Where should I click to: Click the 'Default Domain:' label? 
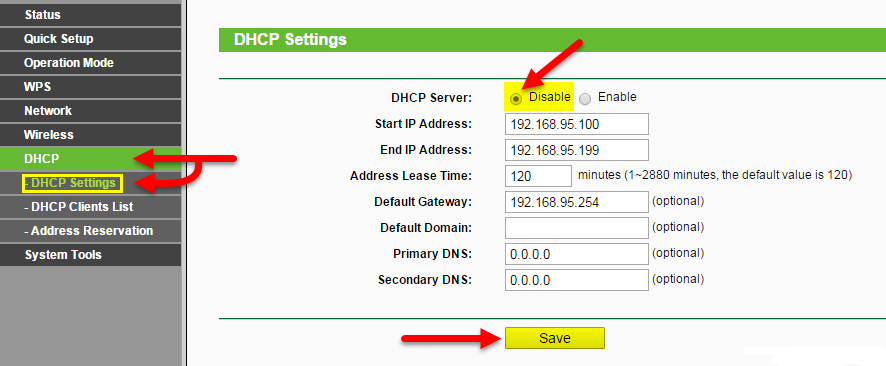coord(426,228)
